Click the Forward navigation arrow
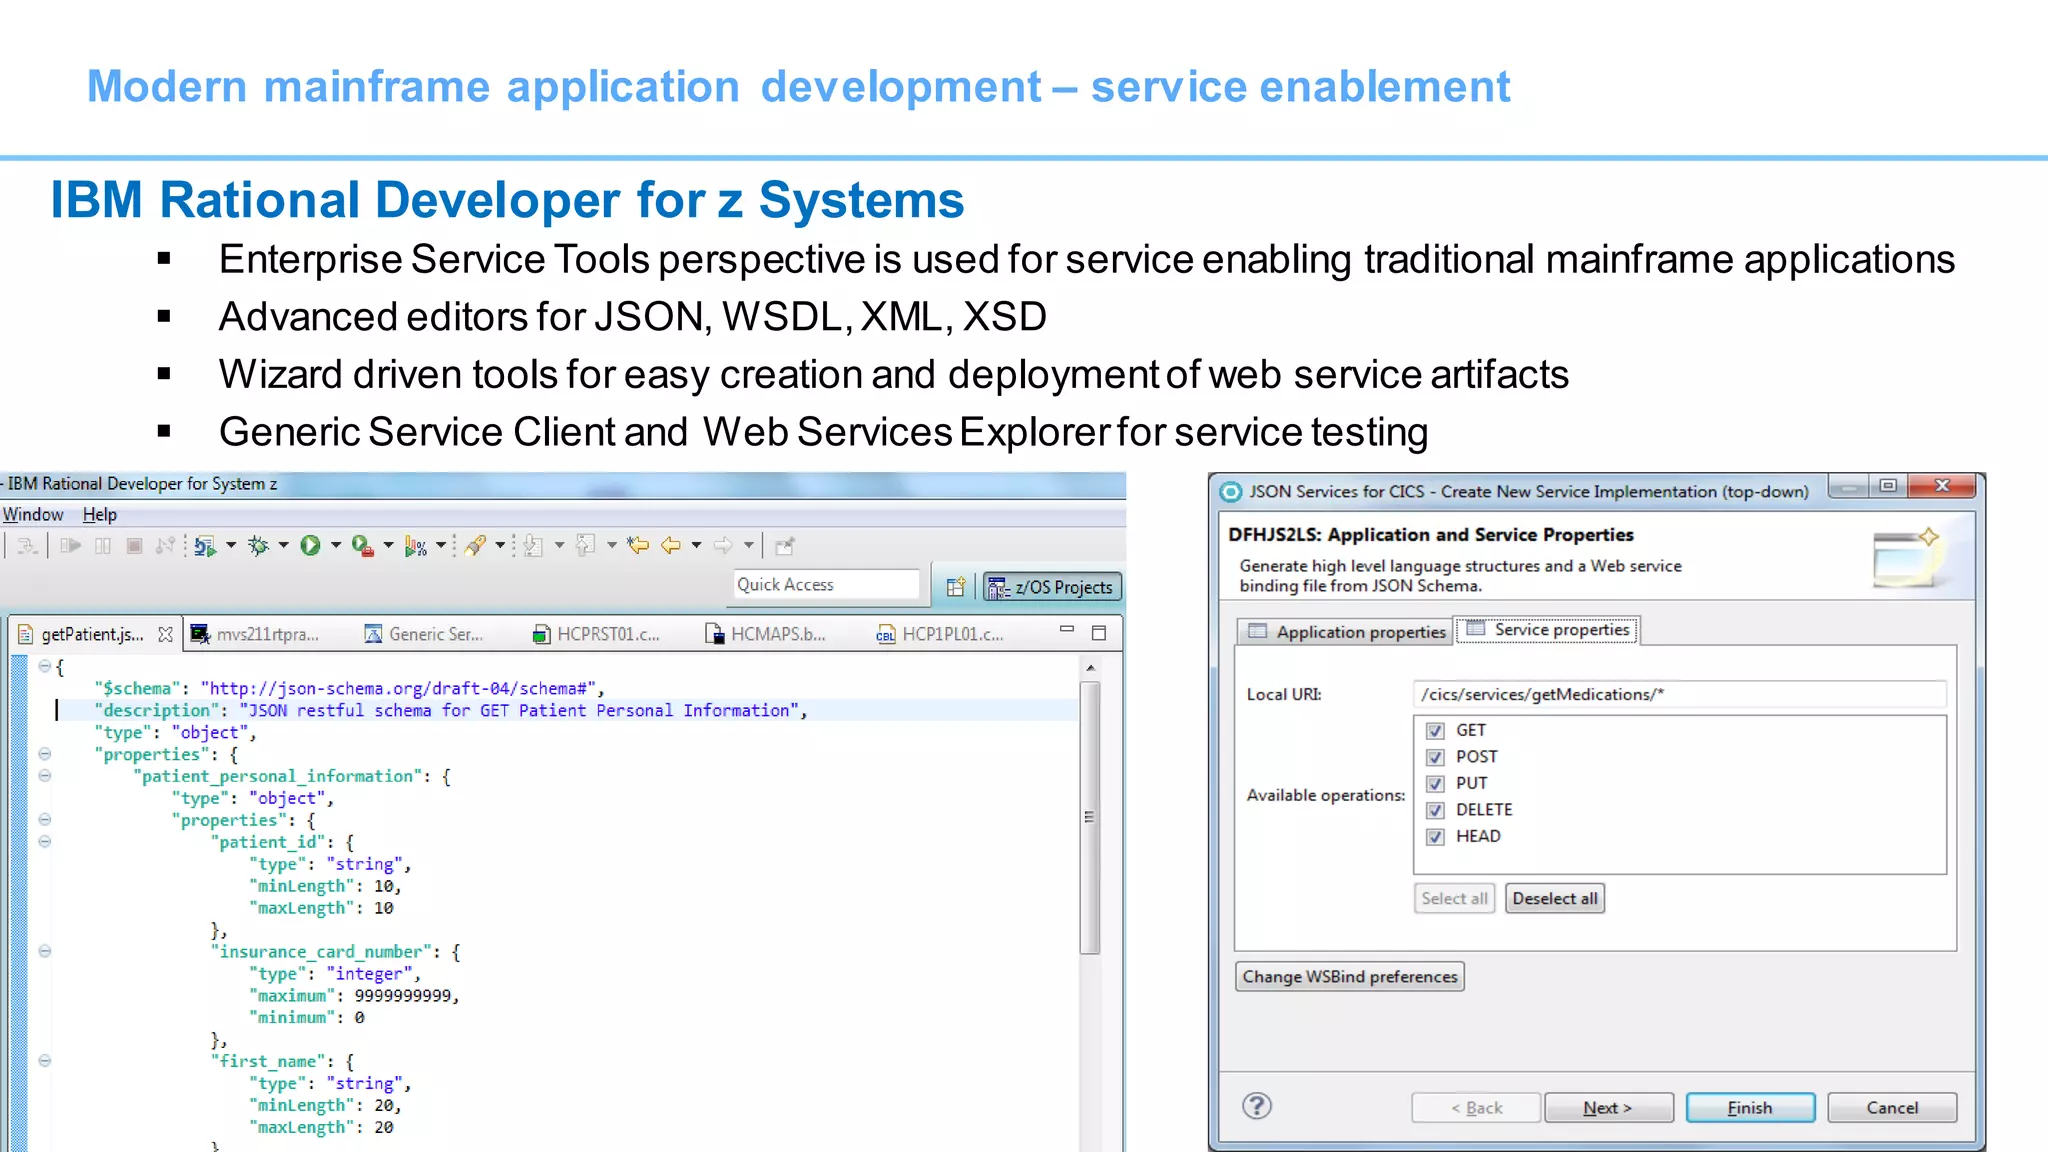The width and height of the screenshot is (2048, 1152). 722,546
